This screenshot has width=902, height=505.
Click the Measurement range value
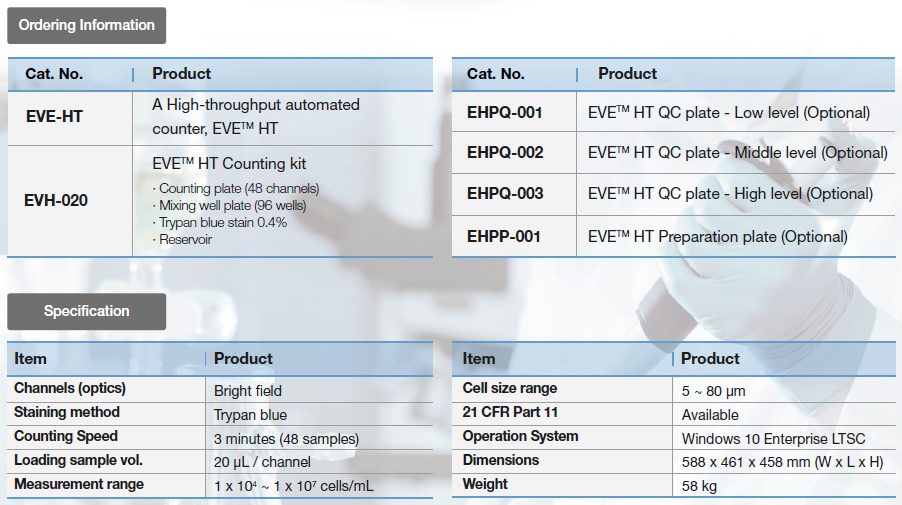pyautogui.click(x=294, y=487)
